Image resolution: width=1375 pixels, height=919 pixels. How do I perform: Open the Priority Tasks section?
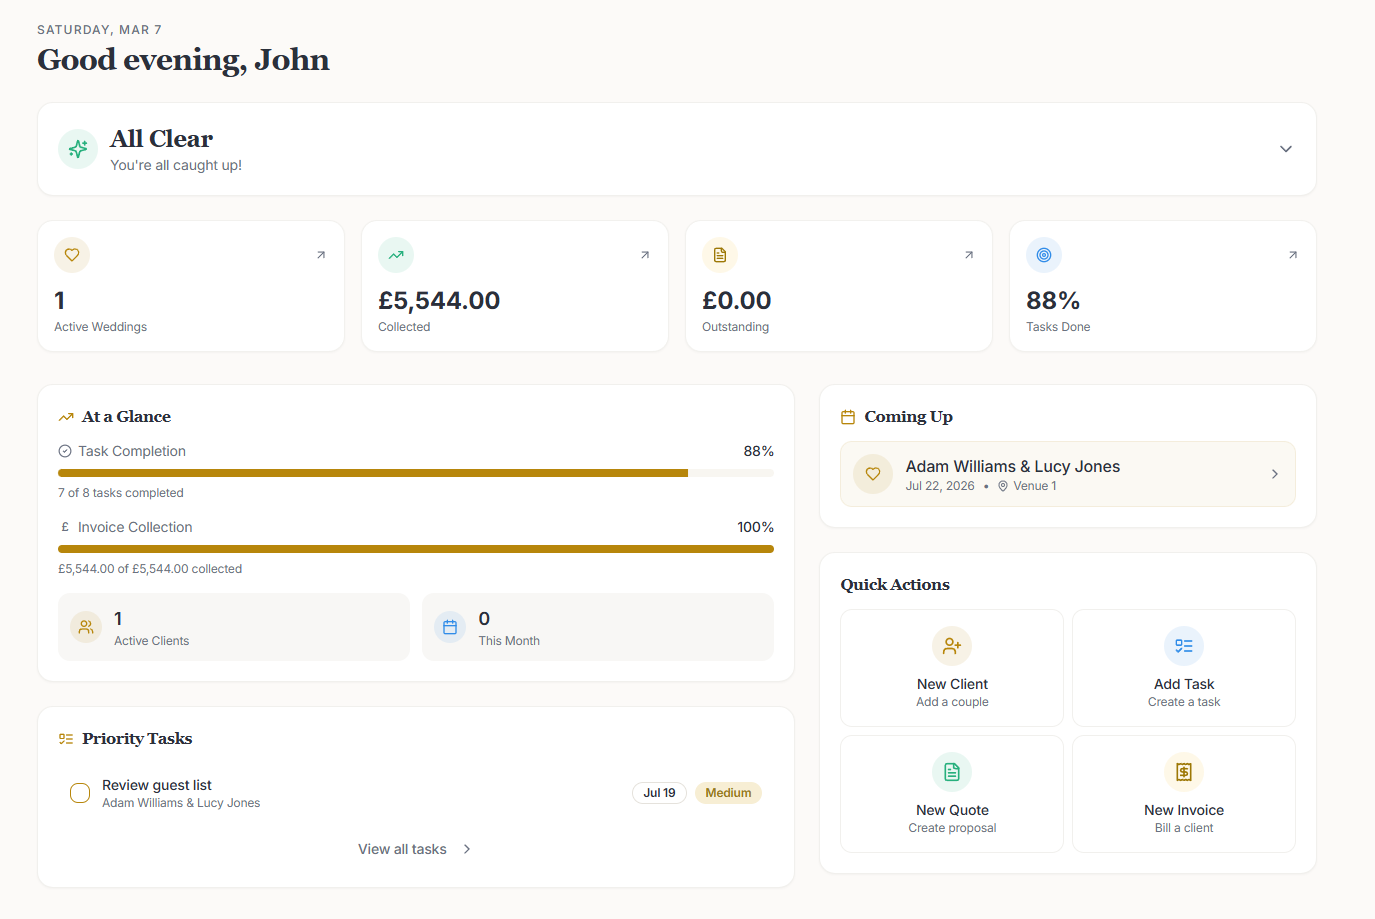tap(136, 738)
